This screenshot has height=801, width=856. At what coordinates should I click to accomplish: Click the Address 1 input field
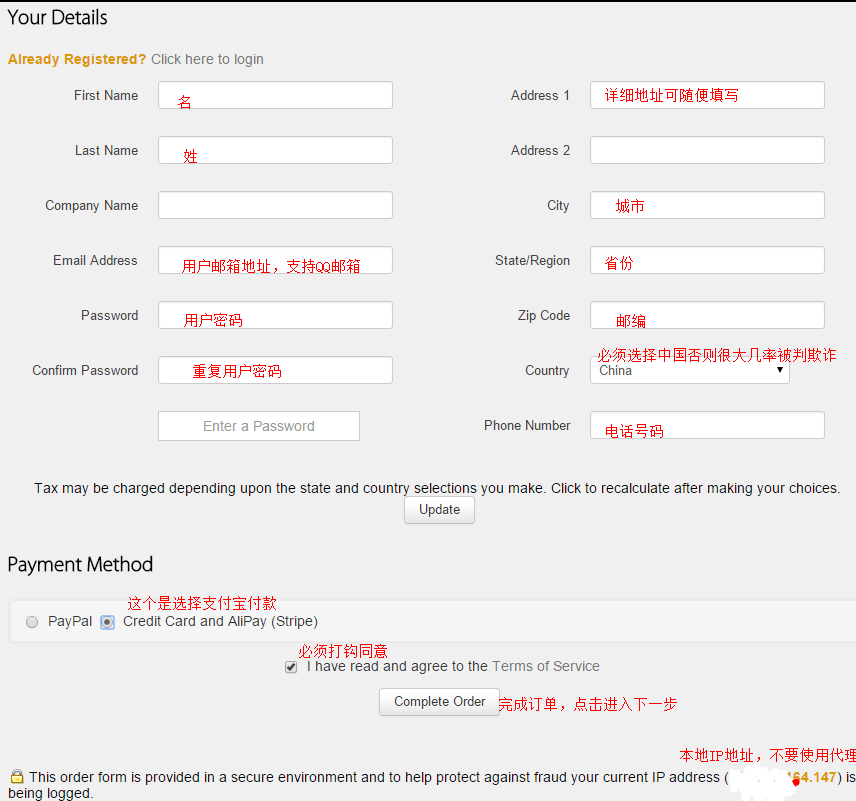tap(707, 95)
